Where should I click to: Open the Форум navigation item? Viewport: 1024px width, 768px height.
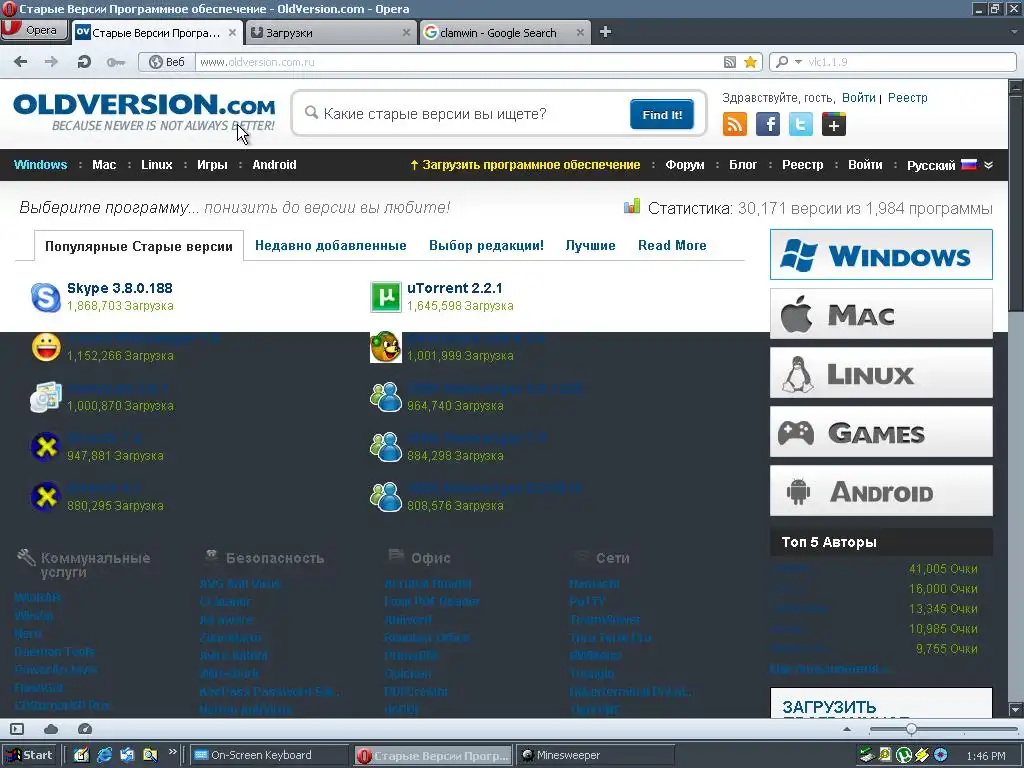684,165
